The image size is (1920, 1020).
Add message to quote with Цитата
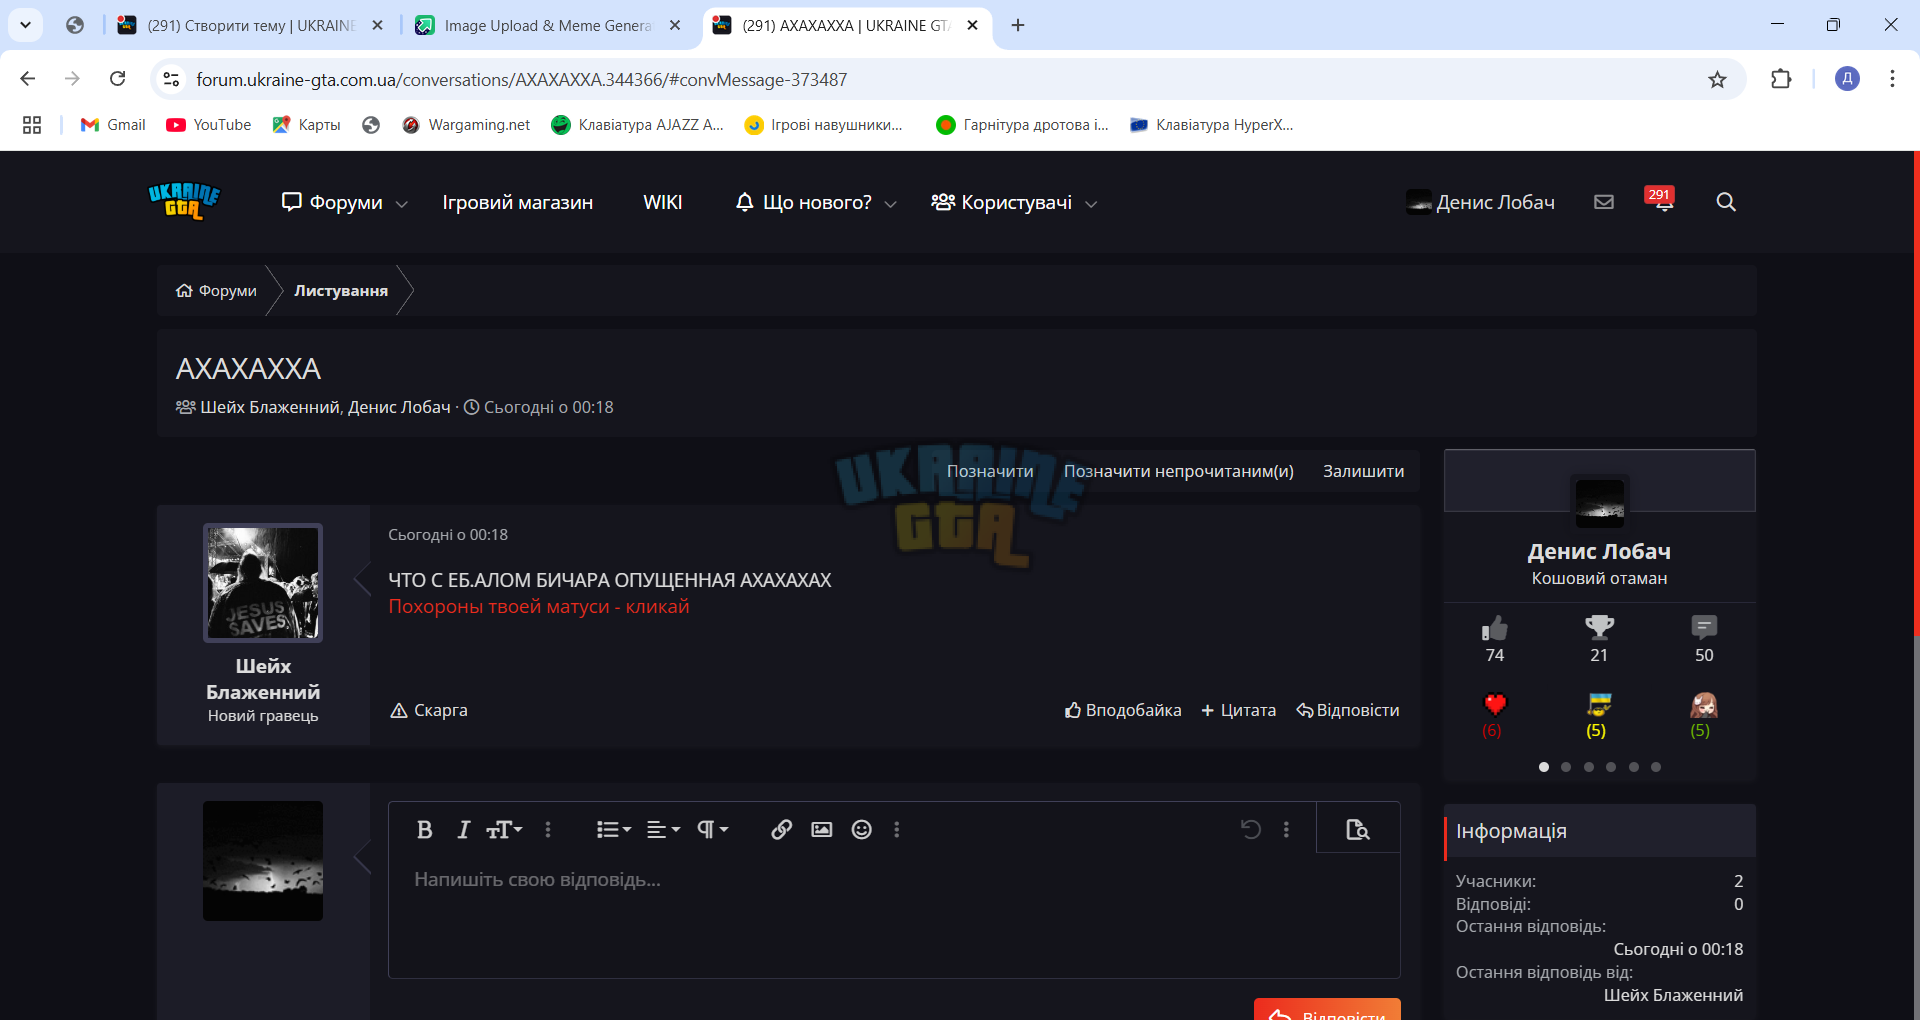1239,710
